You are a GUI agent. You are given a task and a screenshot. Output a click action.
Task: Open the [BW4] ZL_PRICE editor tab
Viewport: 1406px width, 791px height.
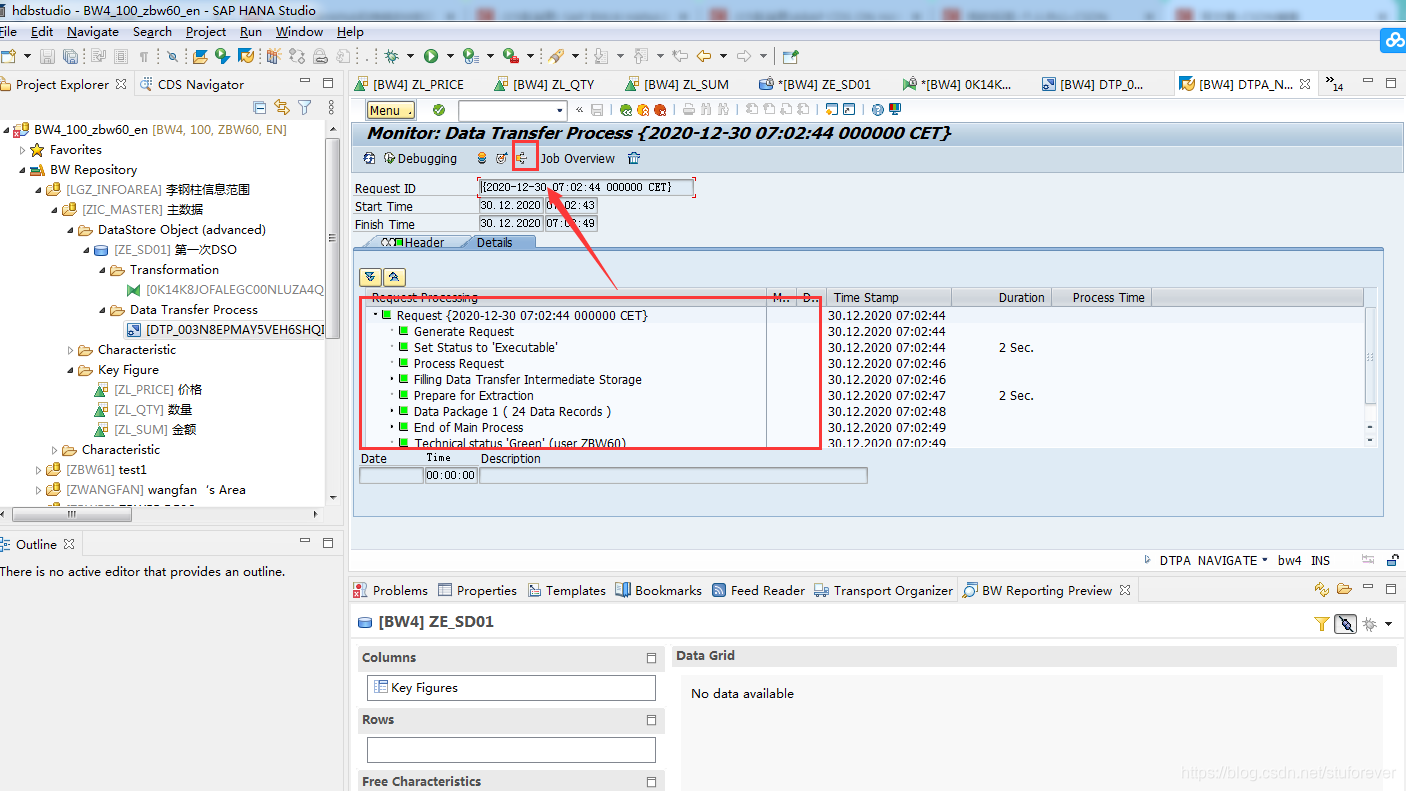[409, 84]
